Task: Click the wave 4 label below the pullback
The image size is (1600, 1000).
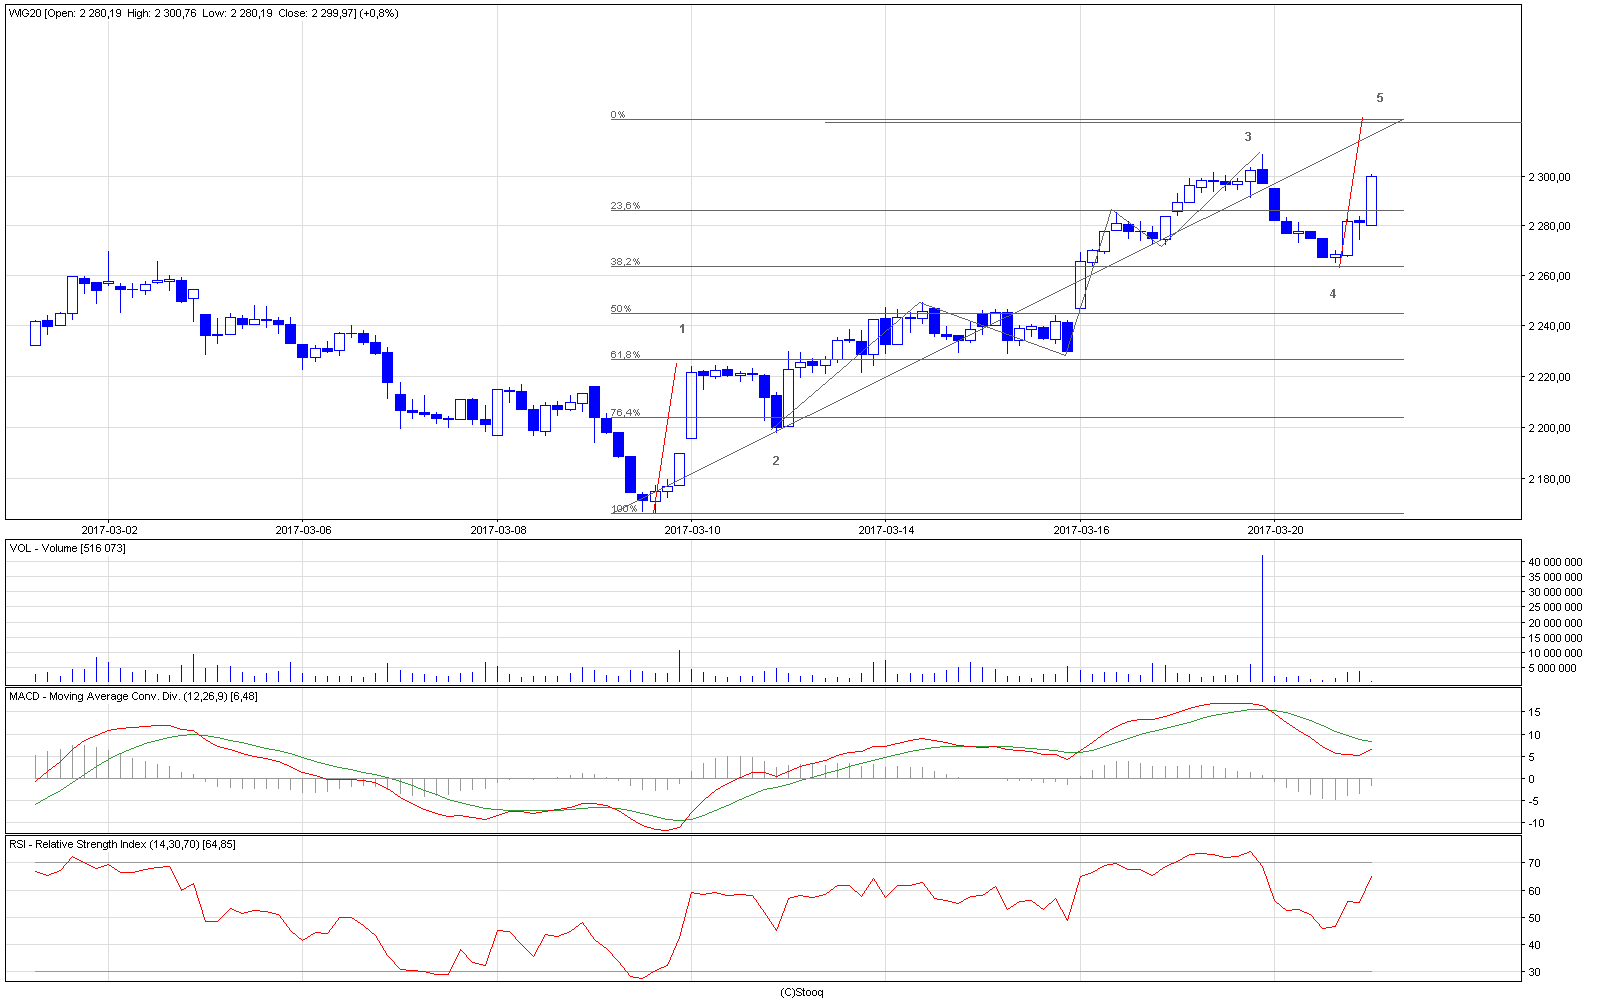Action: pyautogui.click(x=1333, y=294)
